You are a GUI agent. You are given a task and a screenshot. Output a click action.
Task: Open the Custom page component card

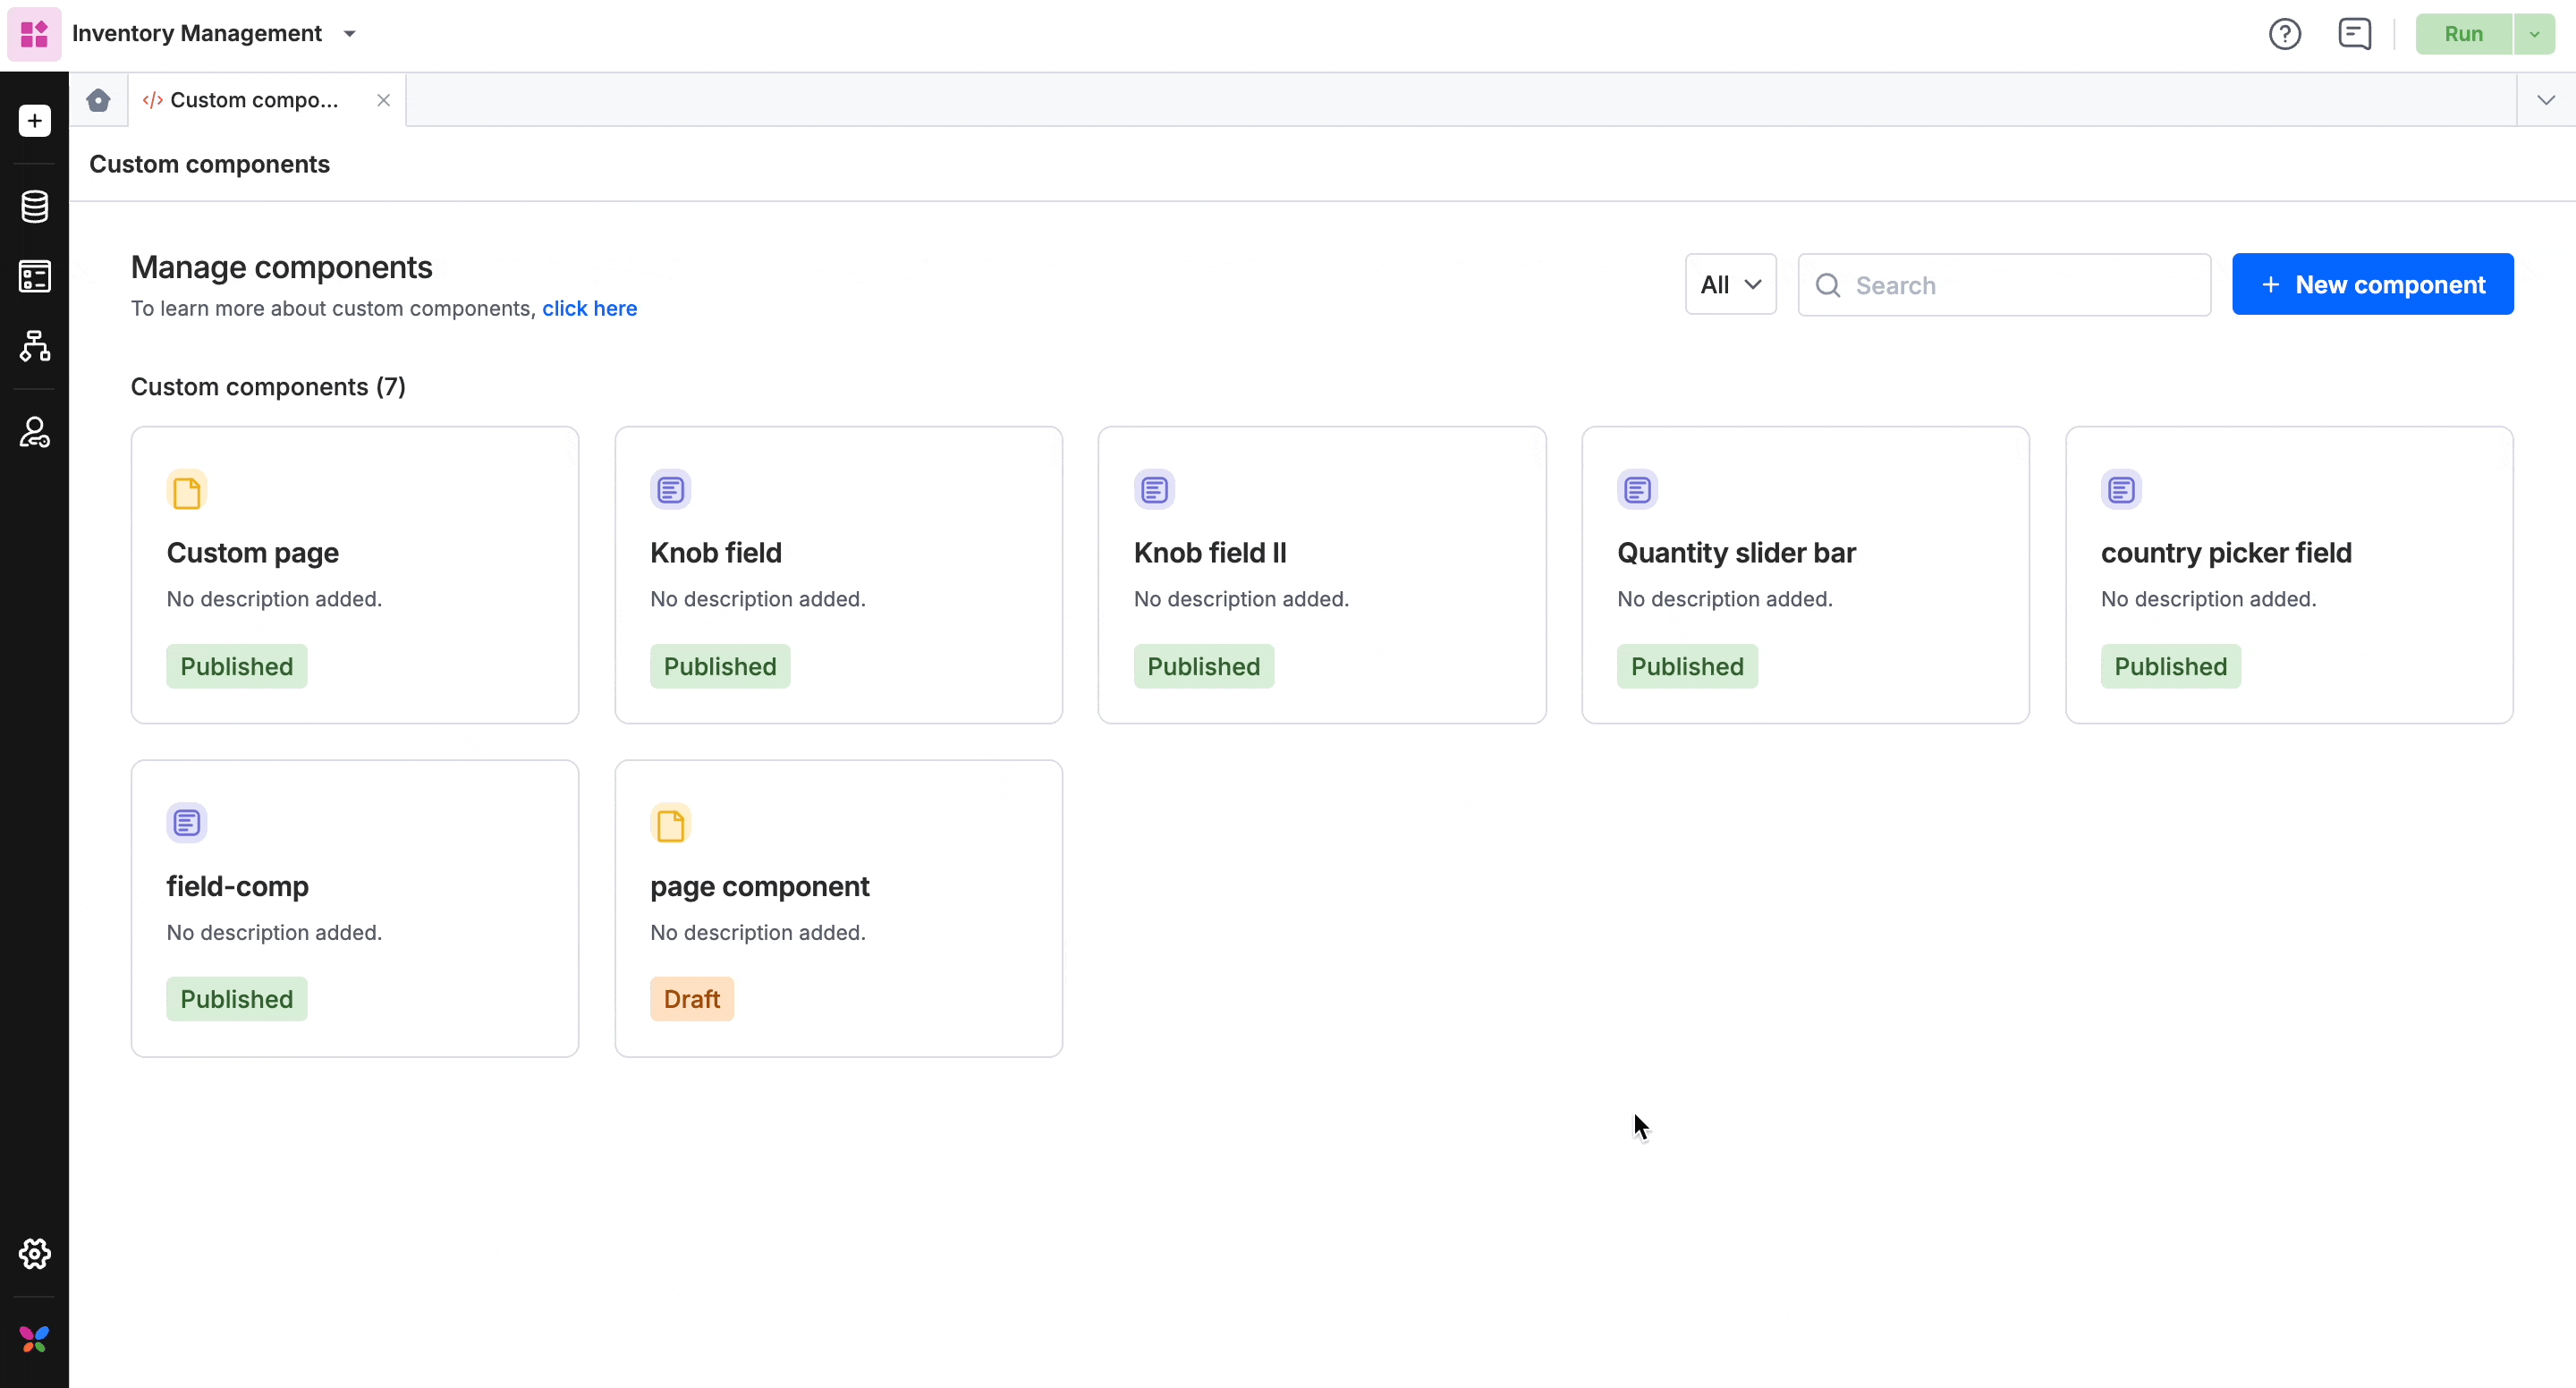pyautogui.click(x=355, y=575)
